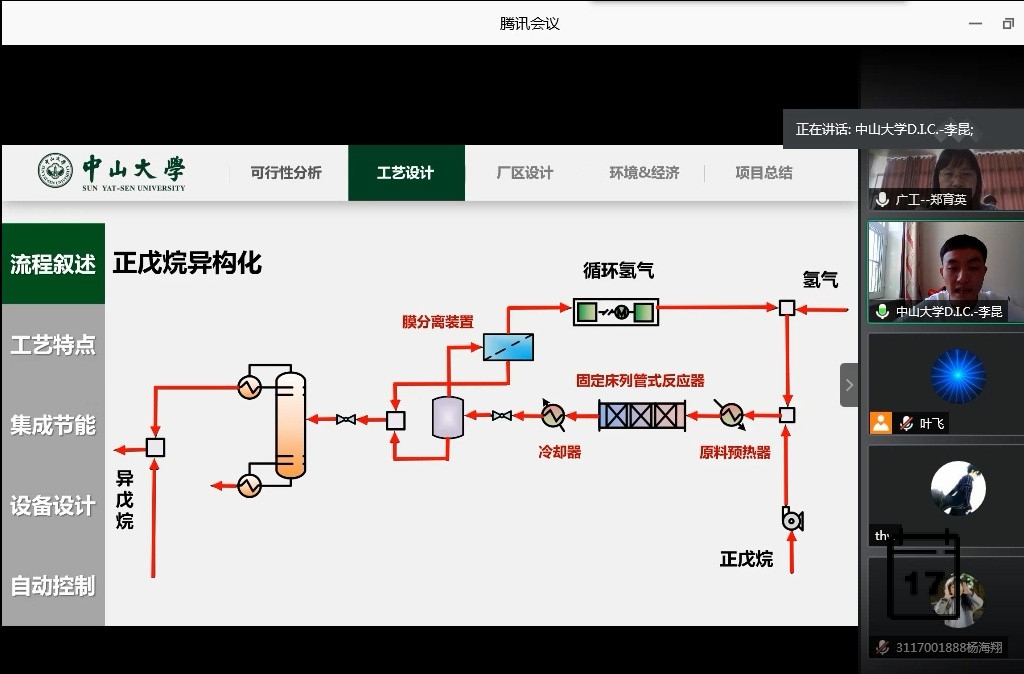Select video thumbnail of 中山大学D.I.C.-李昆
Screen dimensions: 1024x674
coord(945,265)
